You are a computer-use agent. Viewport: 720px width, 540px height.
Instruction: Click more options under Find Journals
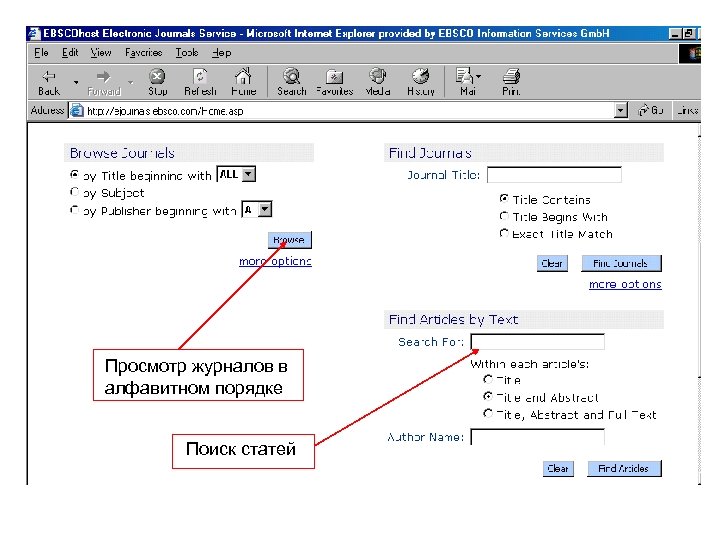pyautogui.click(x=625, y=284)
